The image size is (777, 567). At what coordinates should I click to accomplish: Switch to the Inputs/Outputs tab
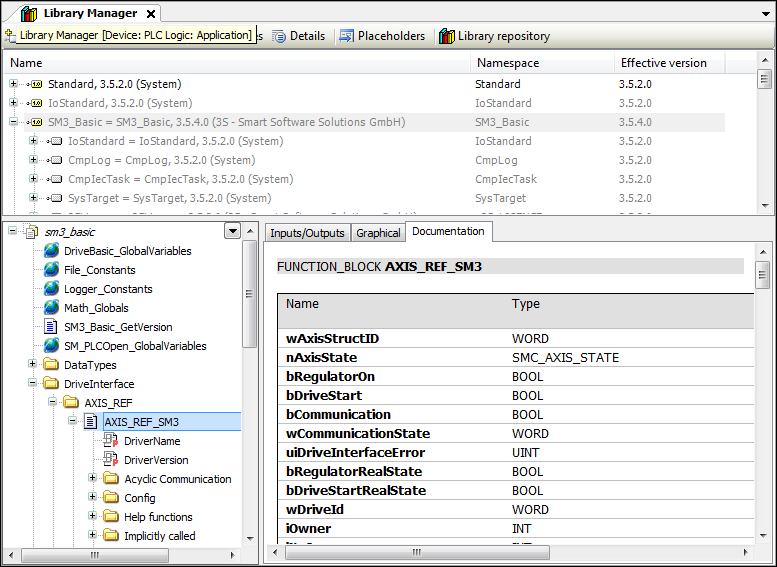307,233
